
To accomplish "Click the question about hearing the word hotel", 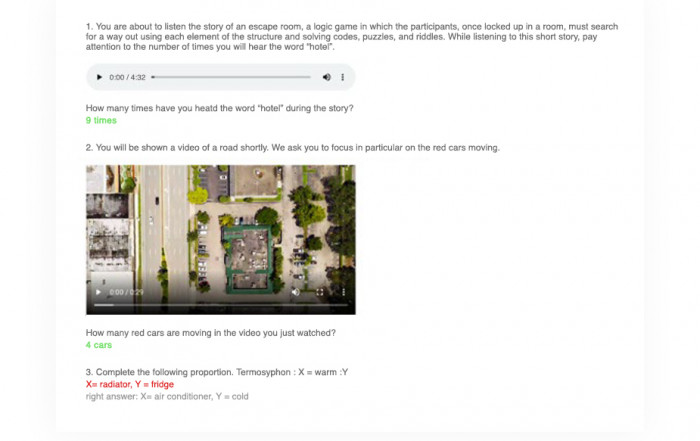I will coord(219,108).
